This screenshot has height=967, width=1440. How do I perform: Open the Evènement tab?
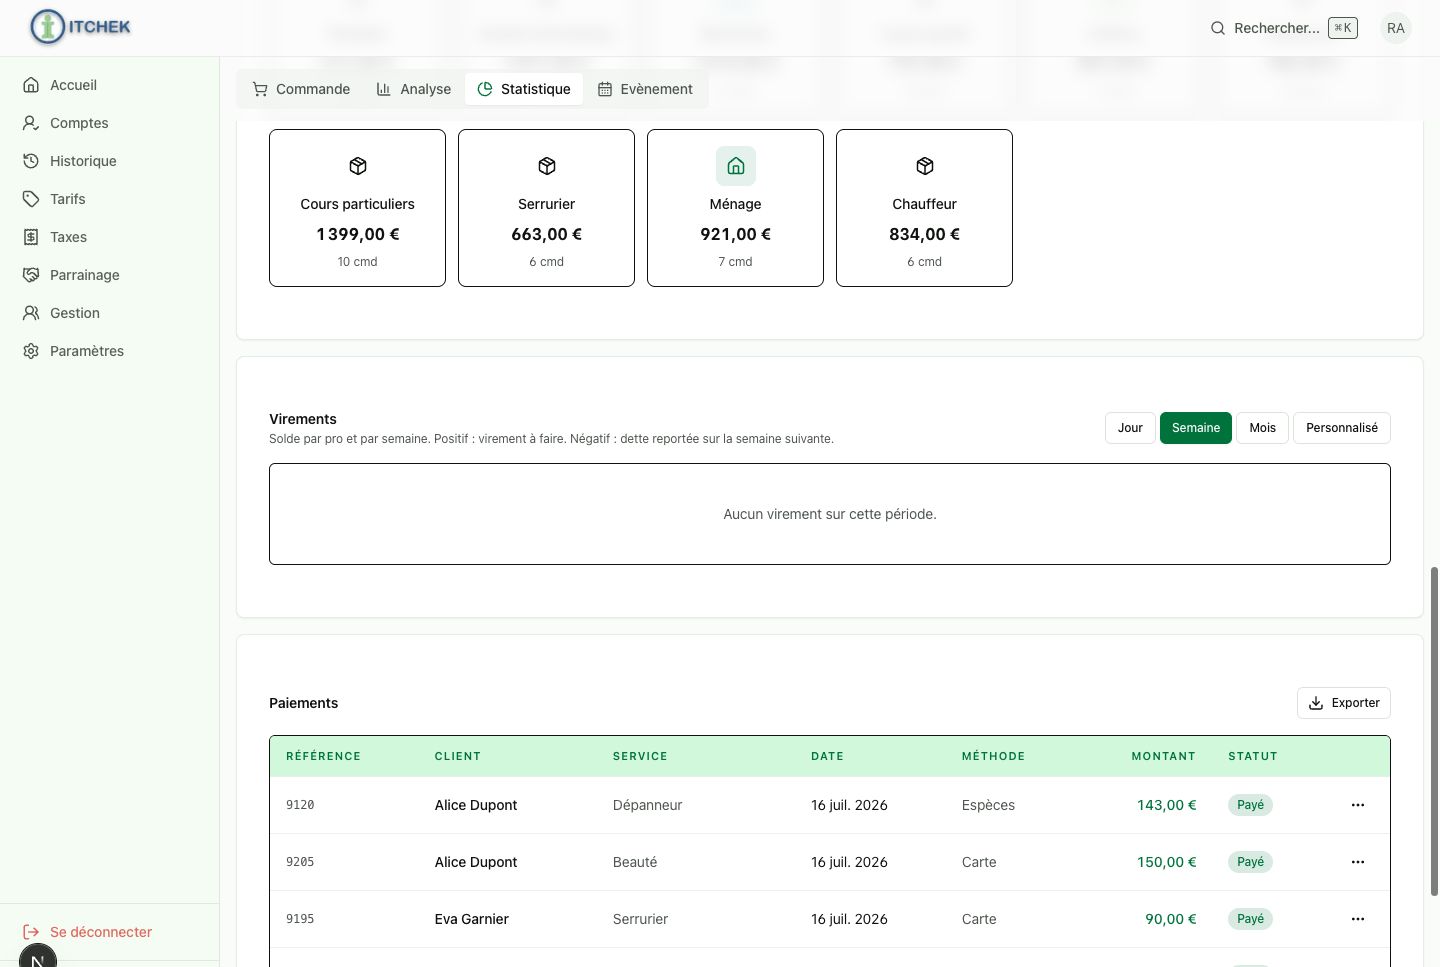coord(645,89)
